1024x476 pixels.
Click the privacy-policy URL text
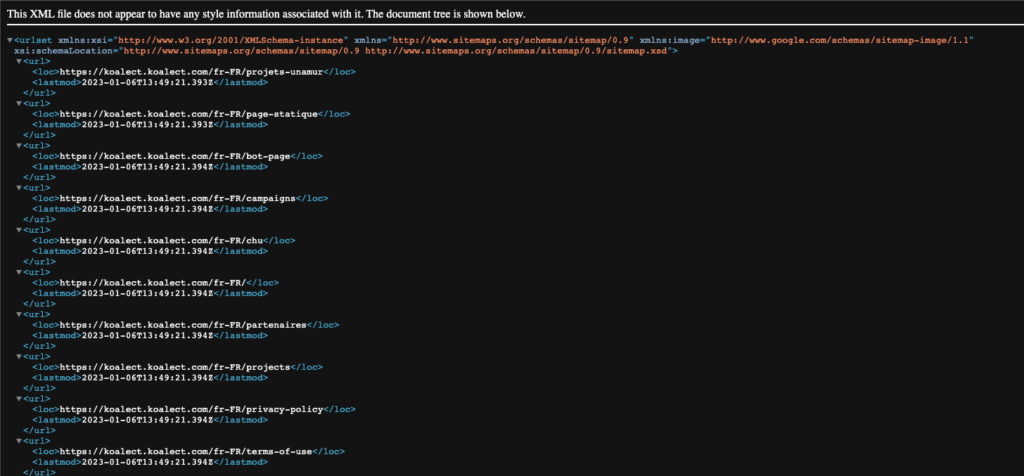tap(192, 408)
